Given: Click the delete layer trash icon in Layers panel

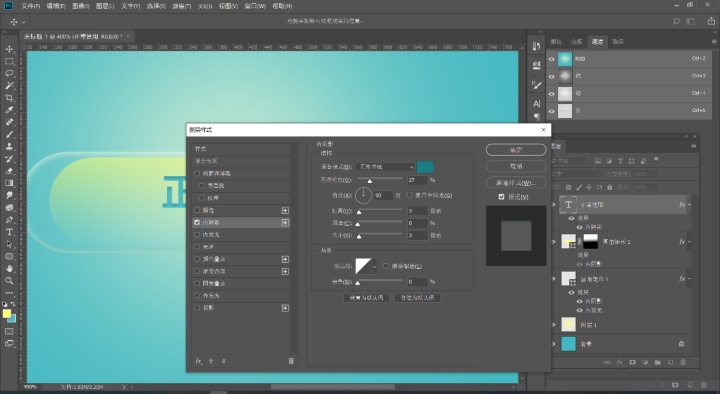Looking at the screenshot, I should 683,362.
